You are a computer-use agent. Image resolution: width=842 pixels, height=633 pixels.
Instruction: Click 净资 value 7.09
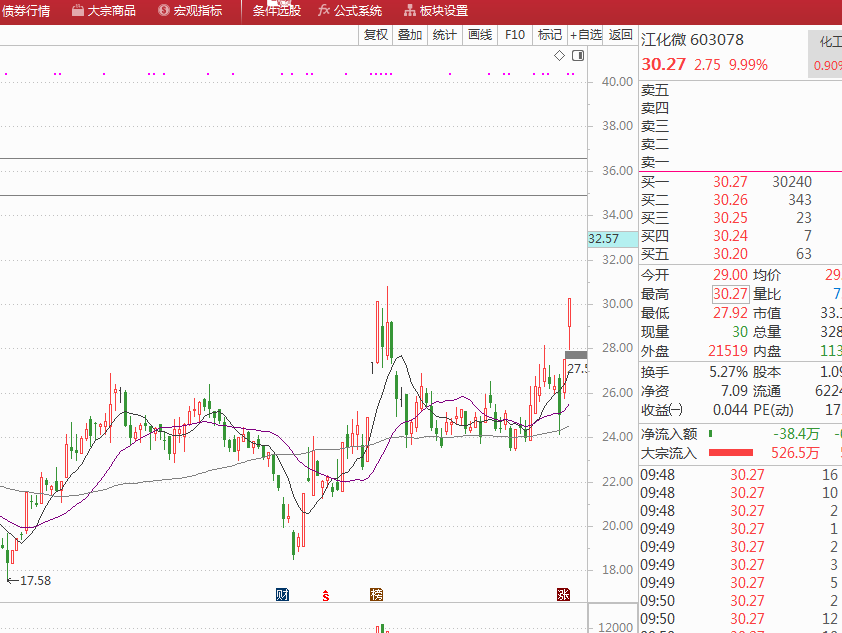734,391
